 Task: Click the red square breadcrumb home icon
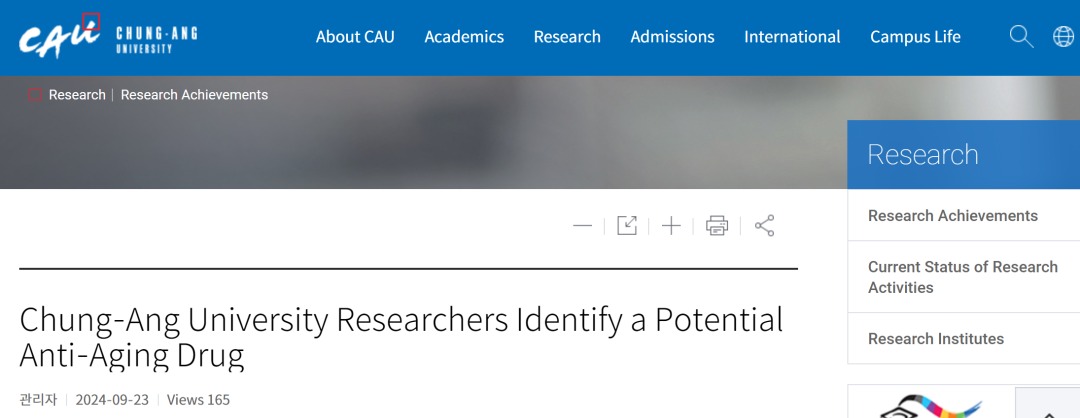tap(35, 95)
